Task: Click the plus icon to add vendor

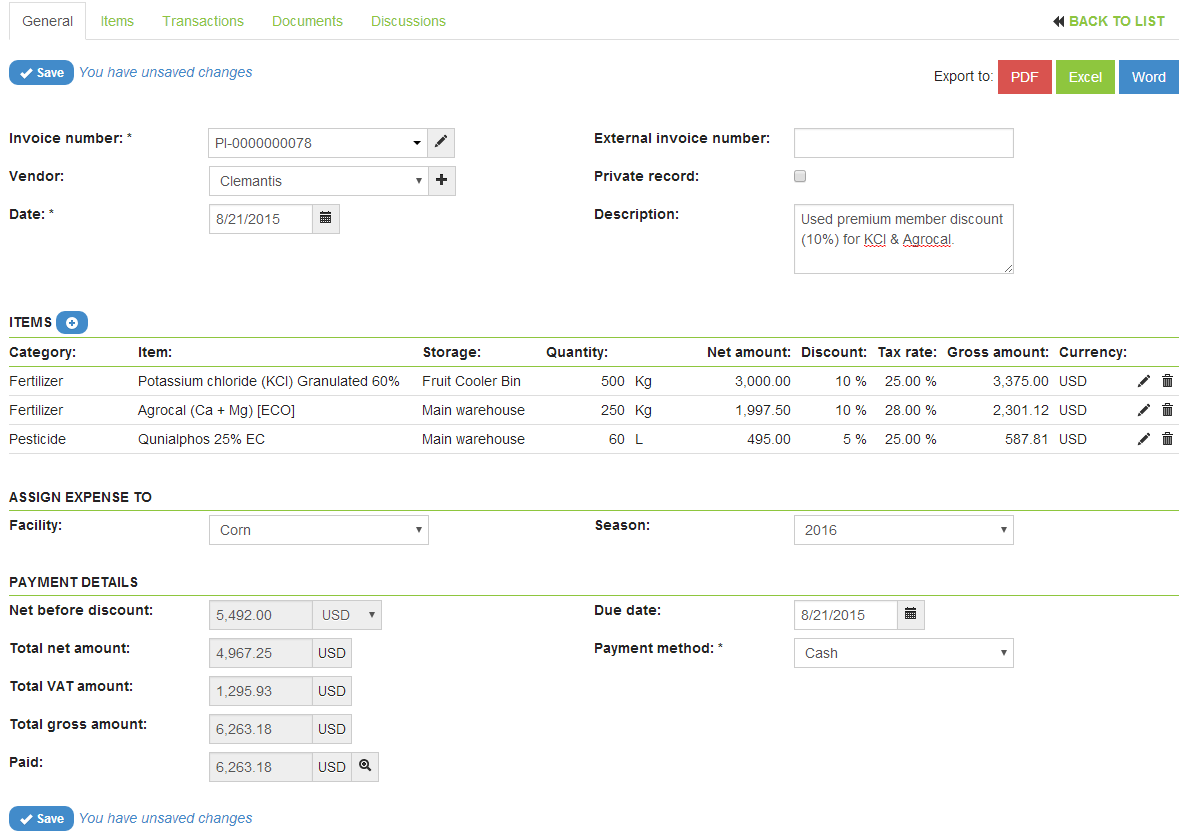Action: point(441,181)
